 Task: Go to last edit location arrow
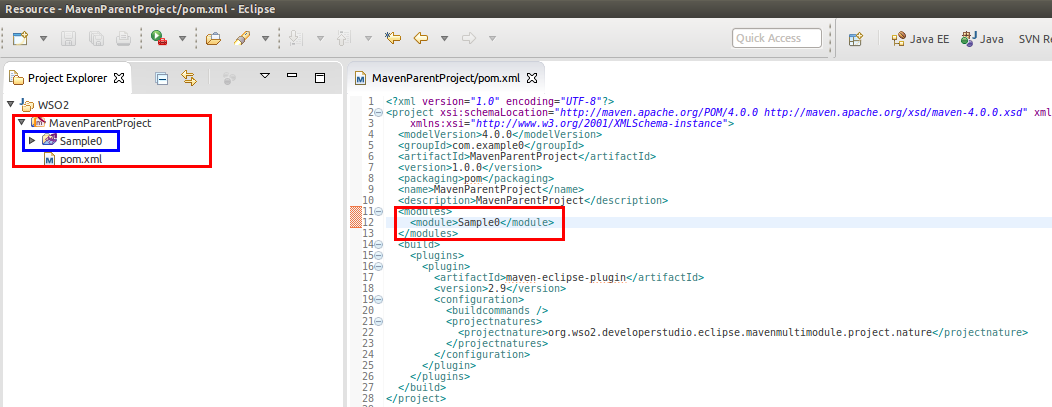click(393, 39)
